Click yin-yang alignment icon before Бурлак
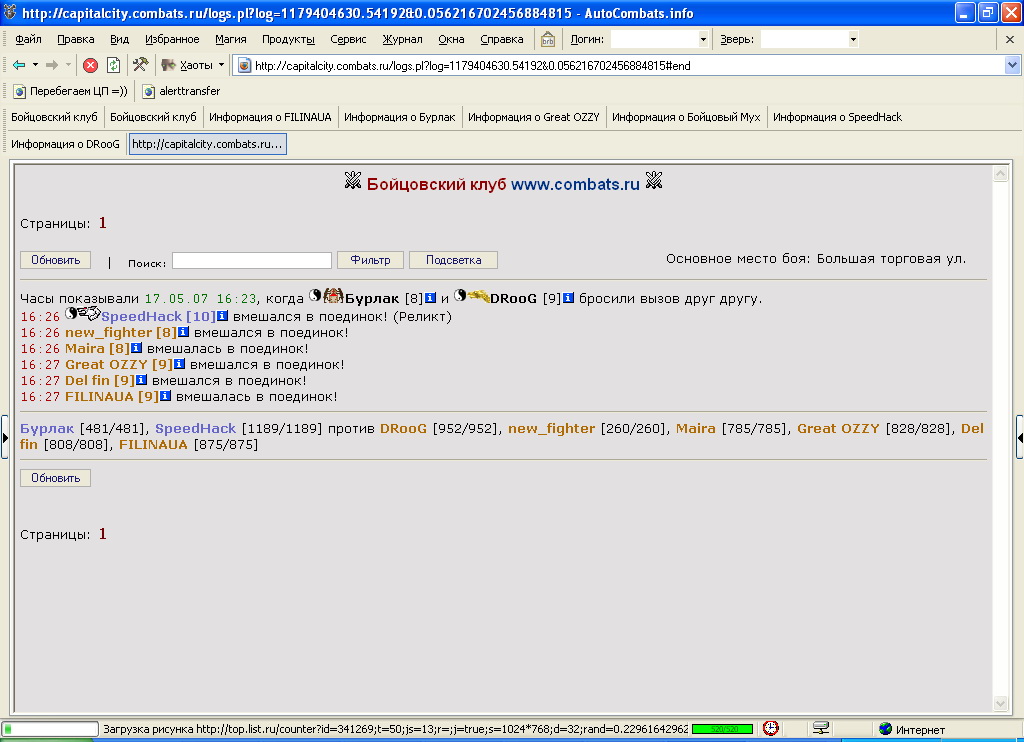Viewport: 1024px width, 742px height. point(315,295)
